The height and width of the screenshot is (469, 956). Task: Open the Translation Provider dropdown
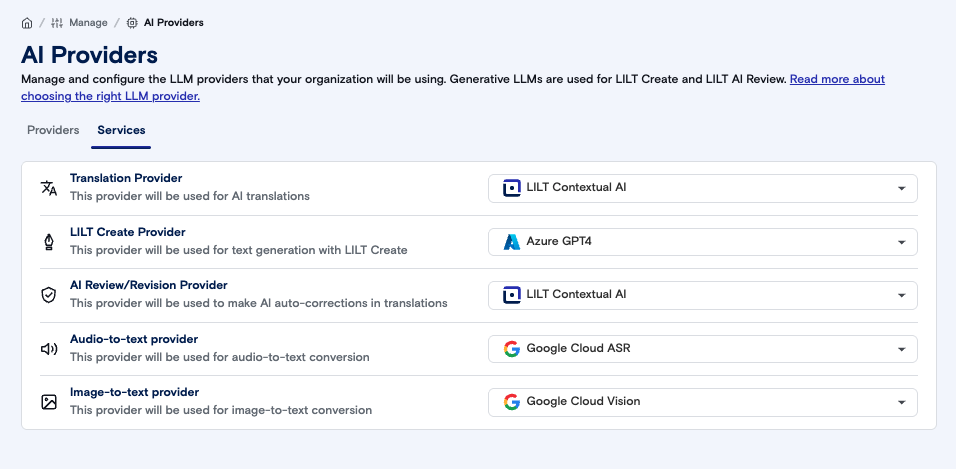[x=901, y=188]
